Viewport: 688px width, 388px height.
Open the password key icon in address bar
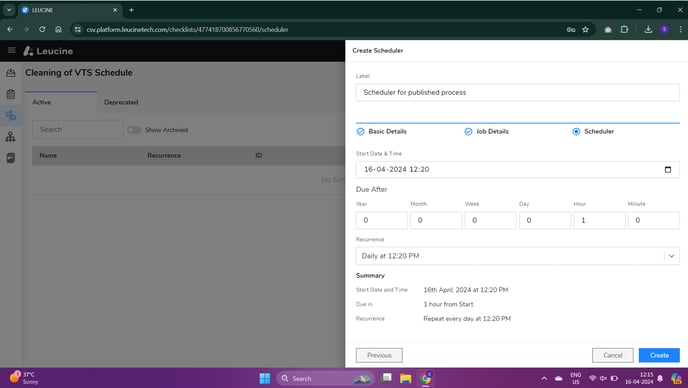pos(570,29)
